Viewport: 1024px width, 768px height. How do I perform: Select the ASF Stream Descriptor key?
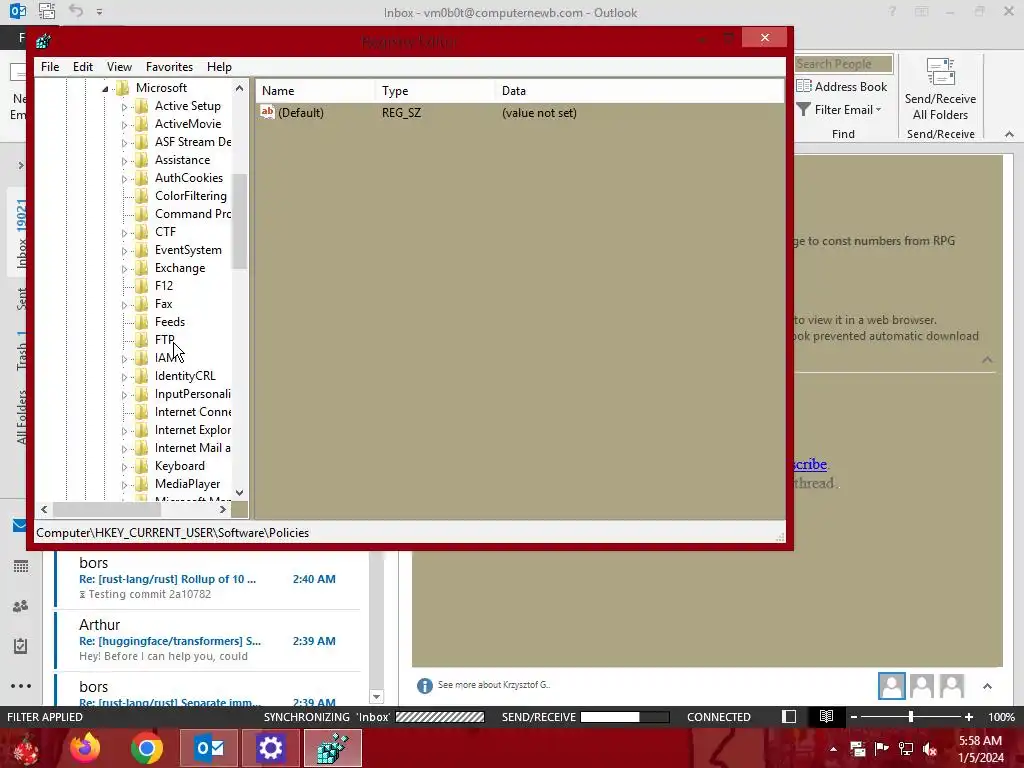pyautogui.click(x=193, y=142)
